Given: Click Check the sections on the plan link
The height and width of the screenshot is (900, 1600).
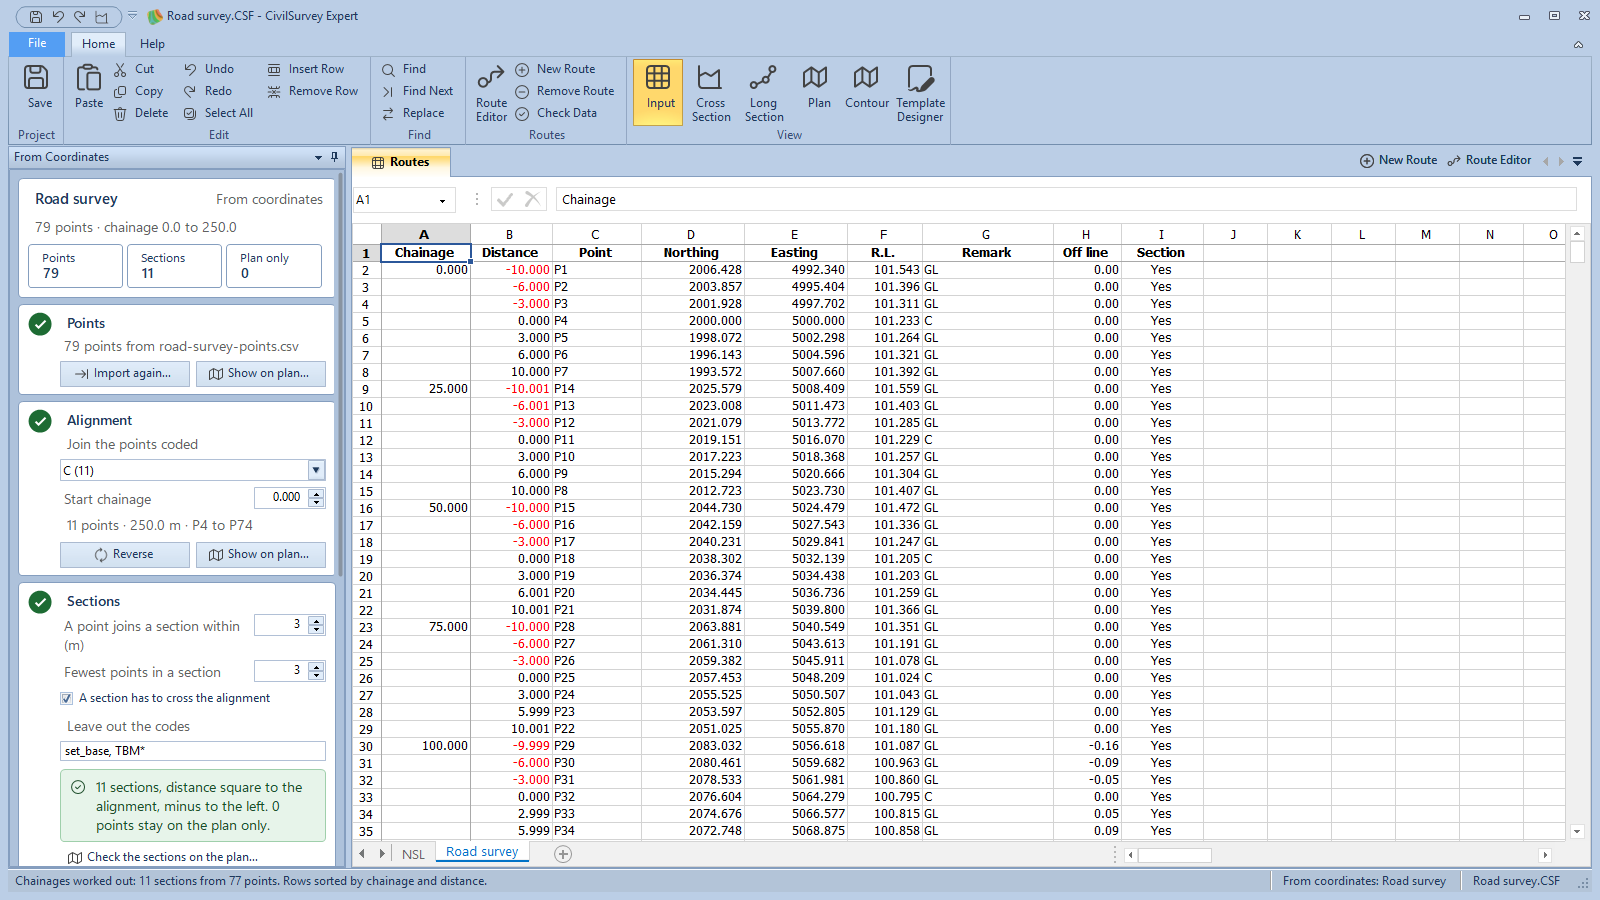Looking at the screenshot, I should (x=163, y=857).
